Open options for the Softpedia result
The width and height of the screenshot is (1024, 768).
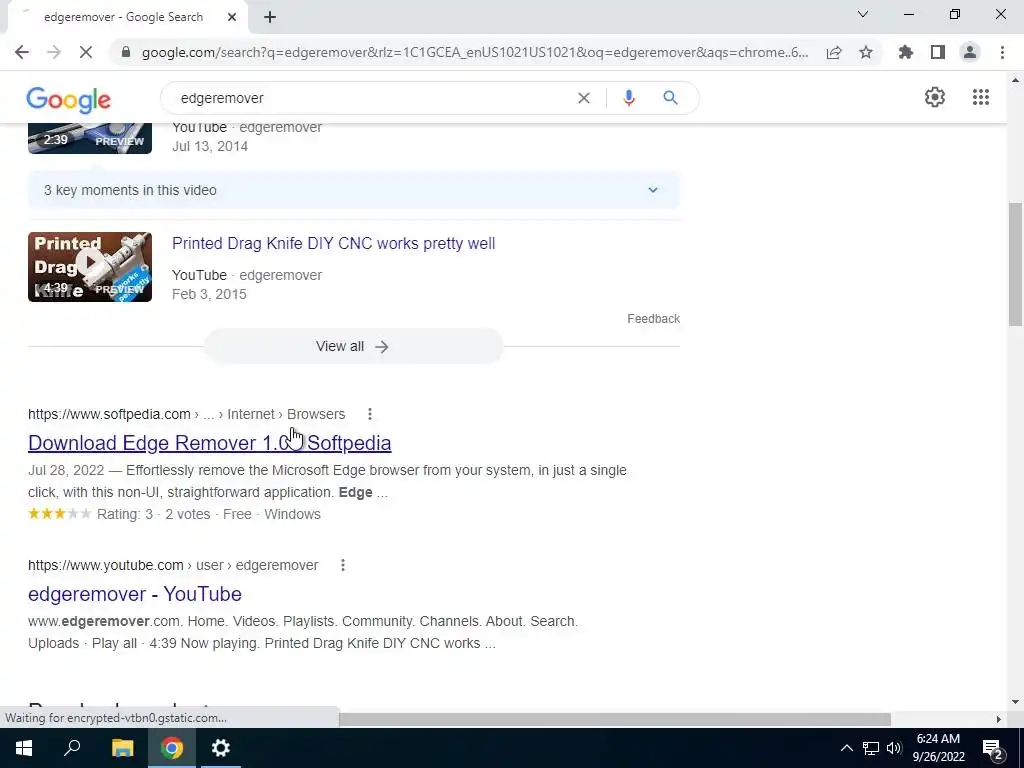[370, 414]
